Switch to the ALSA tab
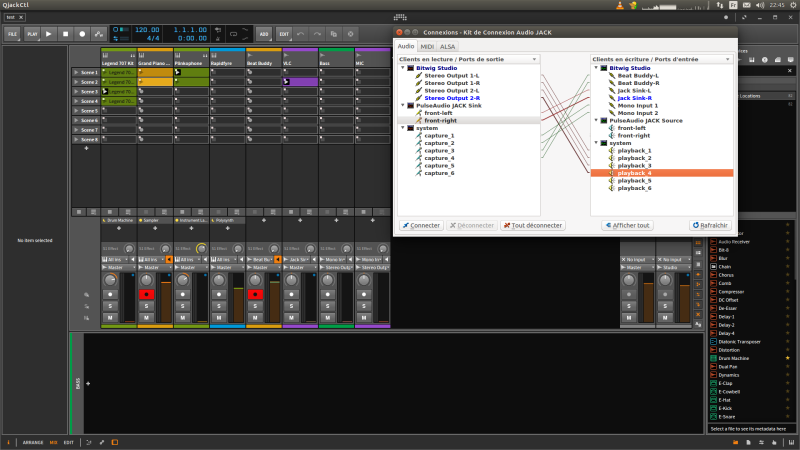Screen dimensions: 800x450 pos(448,46)
